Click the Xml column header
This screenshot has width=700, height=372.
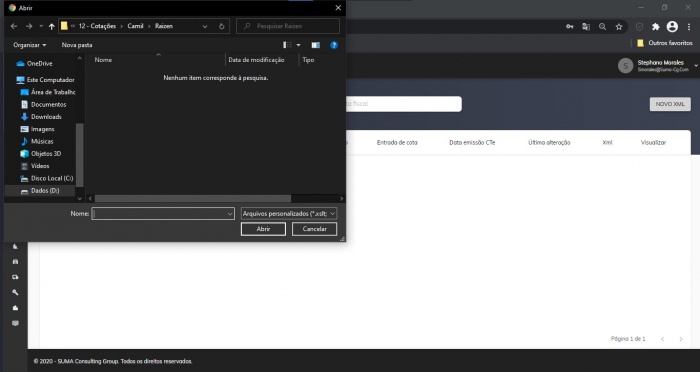click(607, 143)
